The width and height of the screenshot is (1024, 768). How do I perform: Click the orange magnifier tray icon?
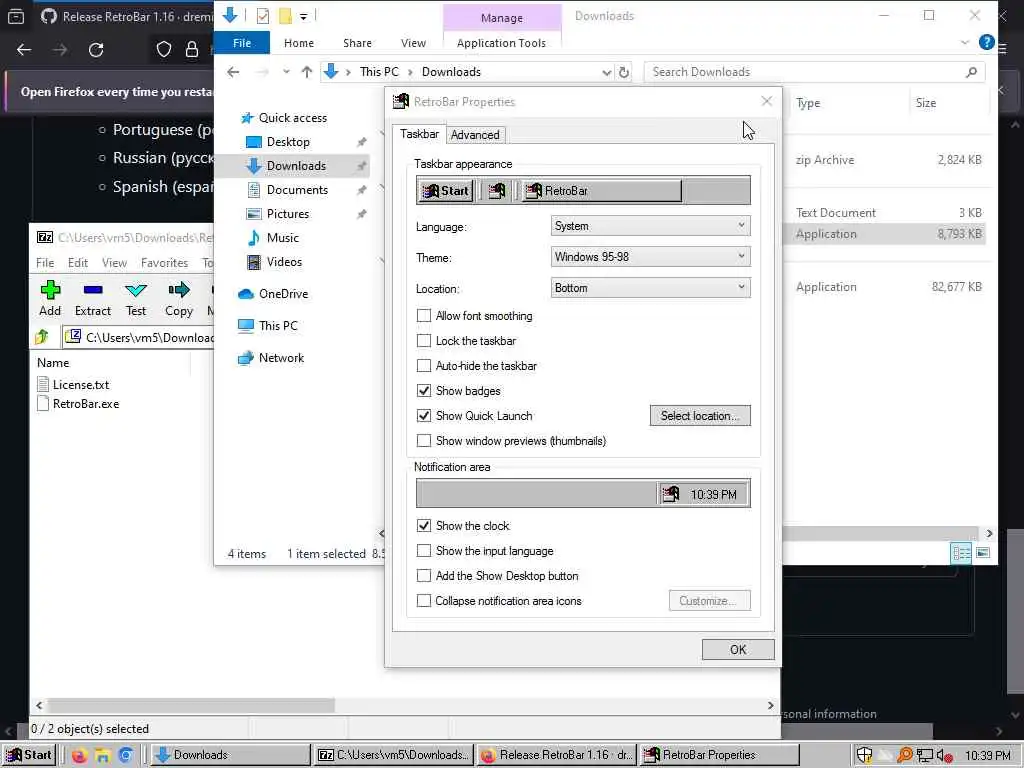click(x=904, y=756)
